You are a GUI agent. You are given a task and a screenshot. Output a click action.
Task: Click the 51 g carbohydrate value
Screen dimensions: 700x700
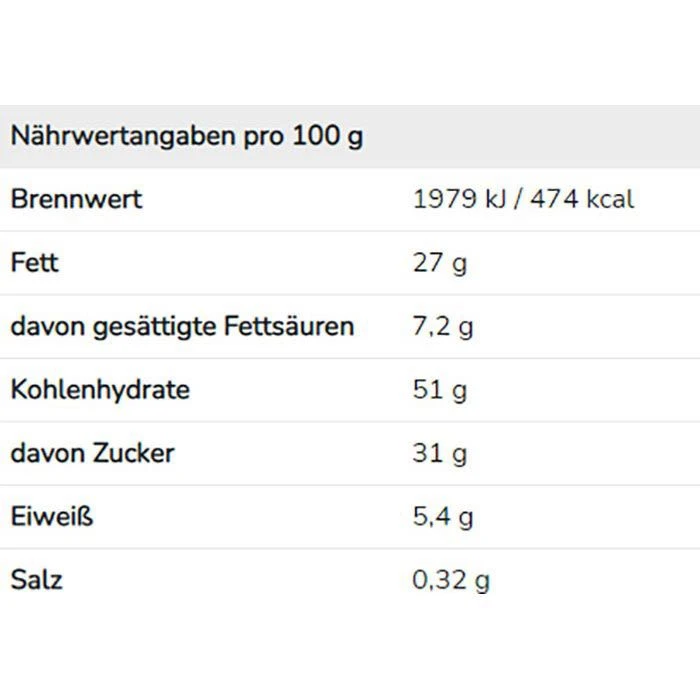pyautogui.click(x=440, y=389)
